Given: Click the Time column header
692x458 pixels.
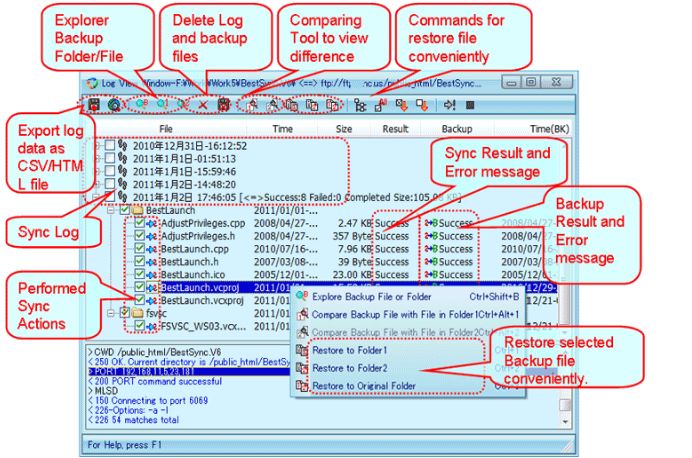Looking at the screenshot, I should pos(283,129).
